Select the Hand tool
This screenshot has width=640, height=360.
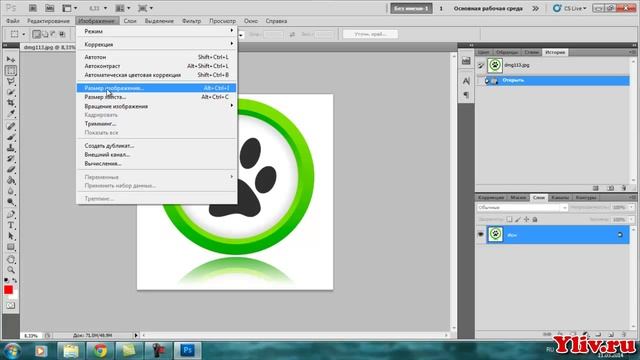(11, 260)
